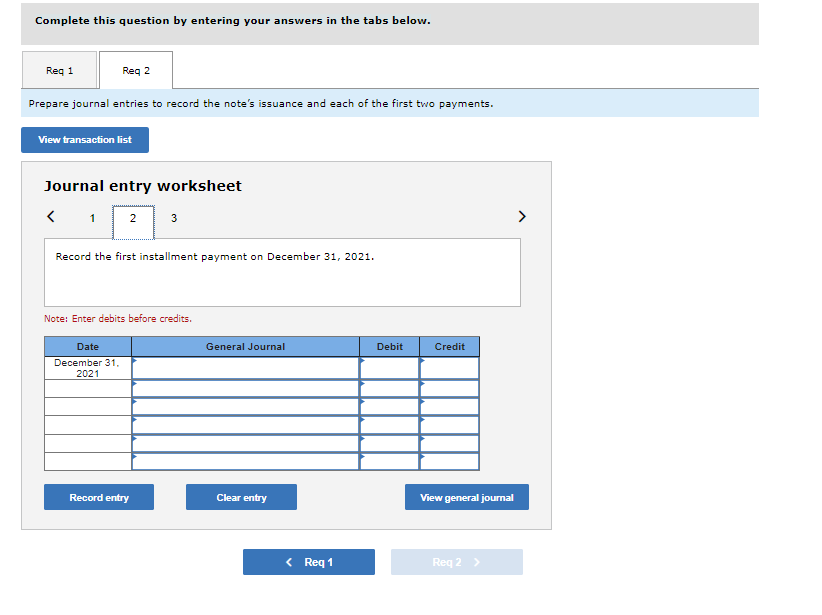Click the Debit column header
The image size is (822, 615).
[x=390, y=347]
